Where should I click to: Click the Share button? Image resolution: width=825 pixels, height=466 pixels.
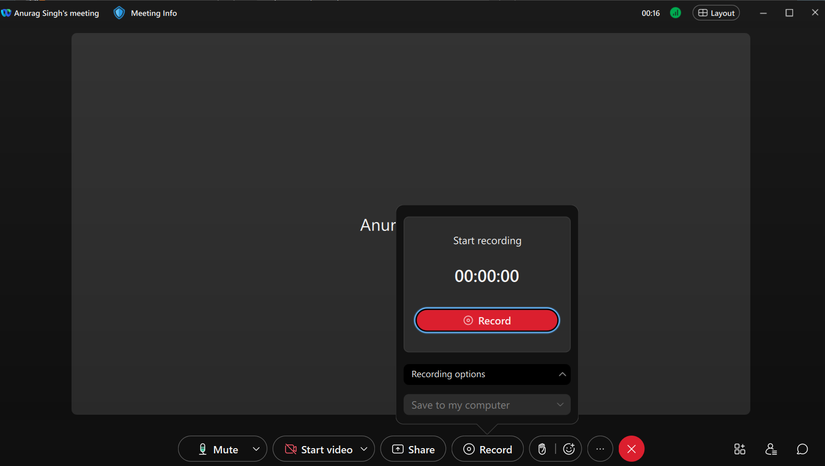pyautogui.click(x=413, y=450)
